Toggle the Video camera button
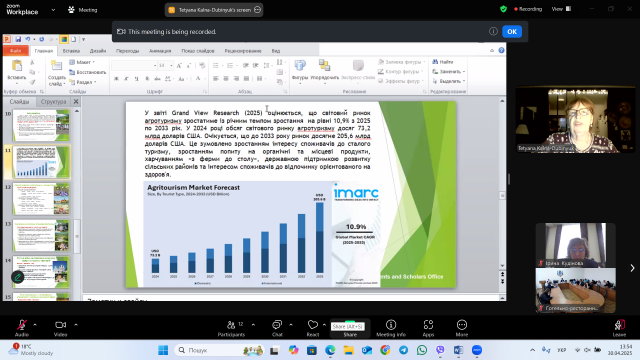The height and width of the screenshot is (360, 640). point(60,328)
